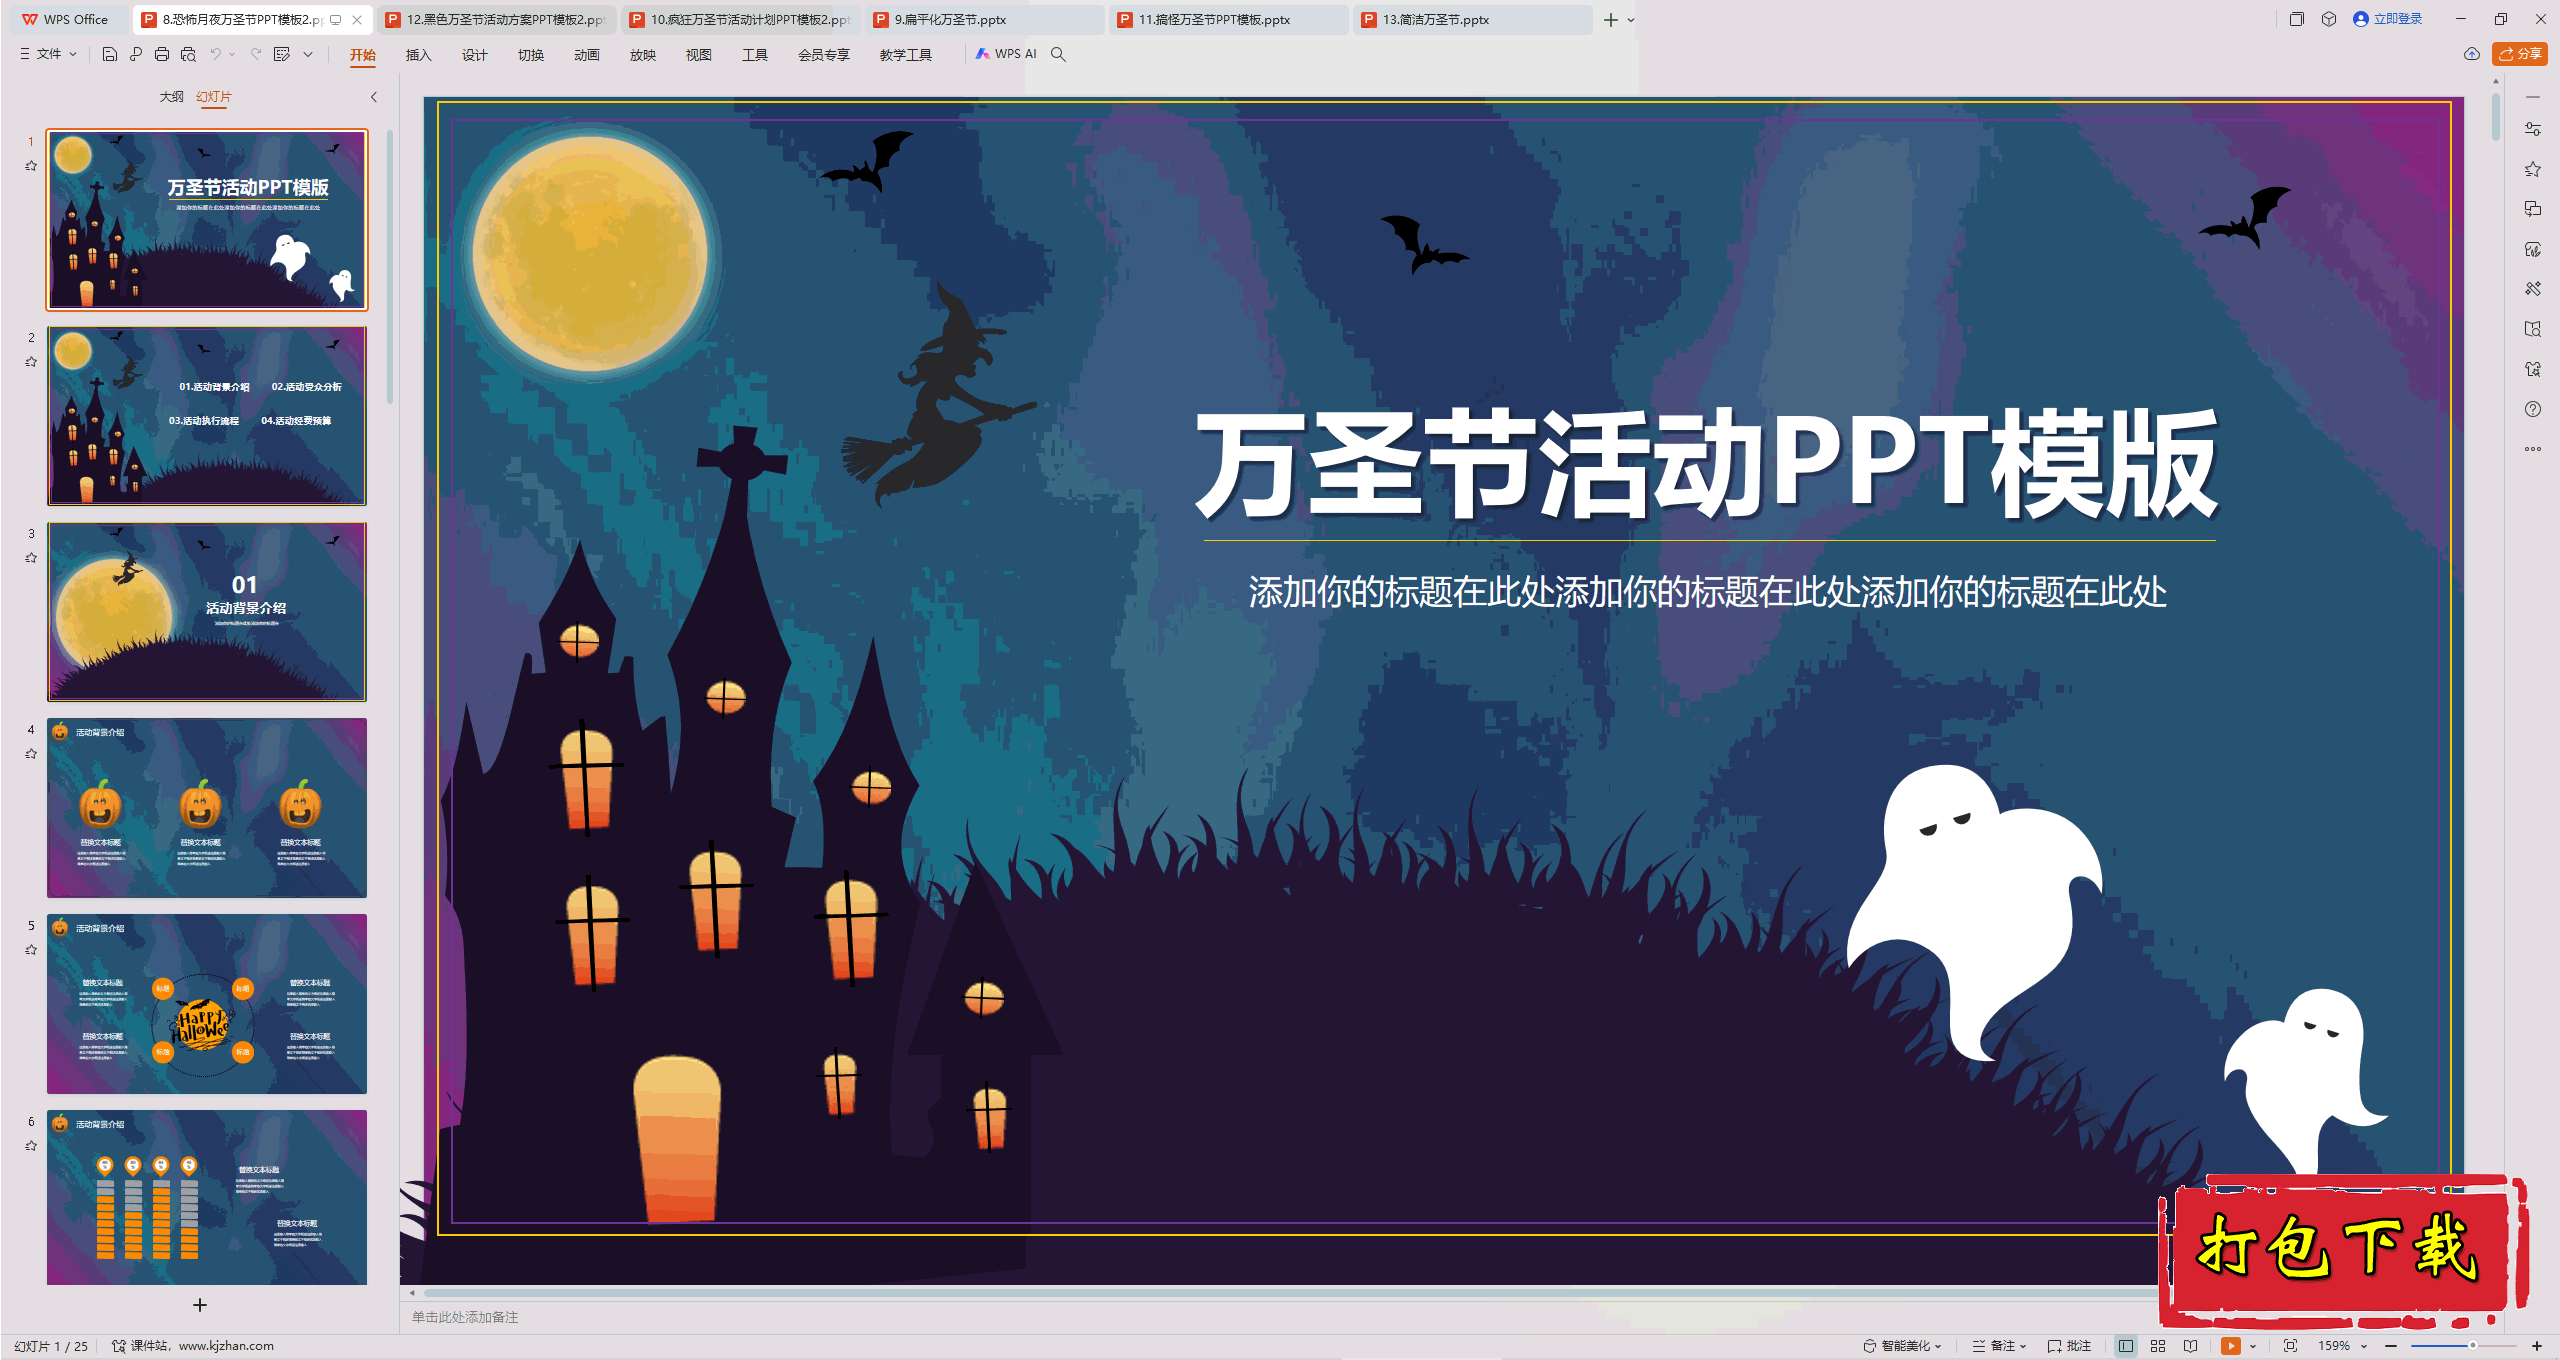Click the Print icon in quick toolbar

pos(162,54)
